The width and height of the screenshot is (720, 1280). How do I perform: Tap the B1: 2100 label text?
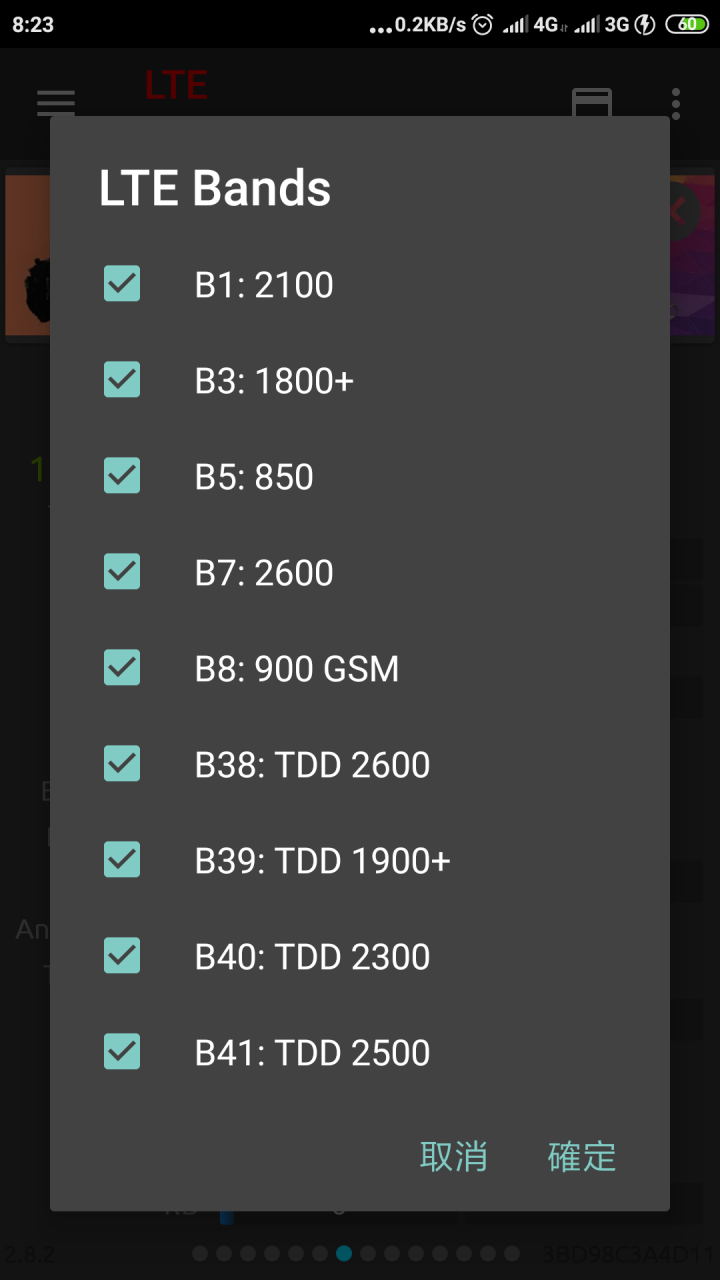[x=264, y=285]
